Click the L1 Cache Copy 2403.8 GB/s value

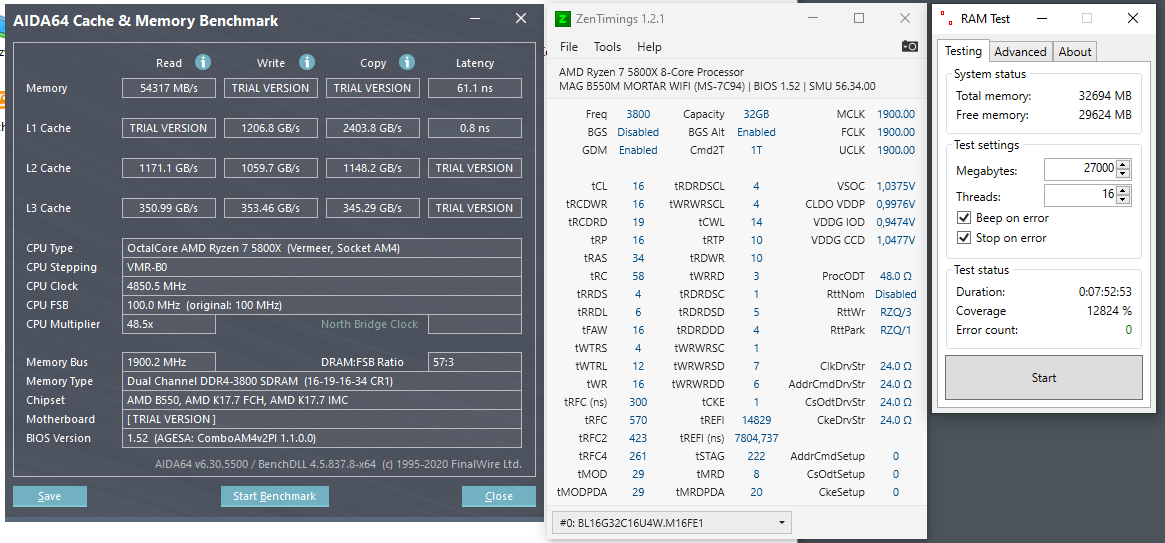coord(373,128)
